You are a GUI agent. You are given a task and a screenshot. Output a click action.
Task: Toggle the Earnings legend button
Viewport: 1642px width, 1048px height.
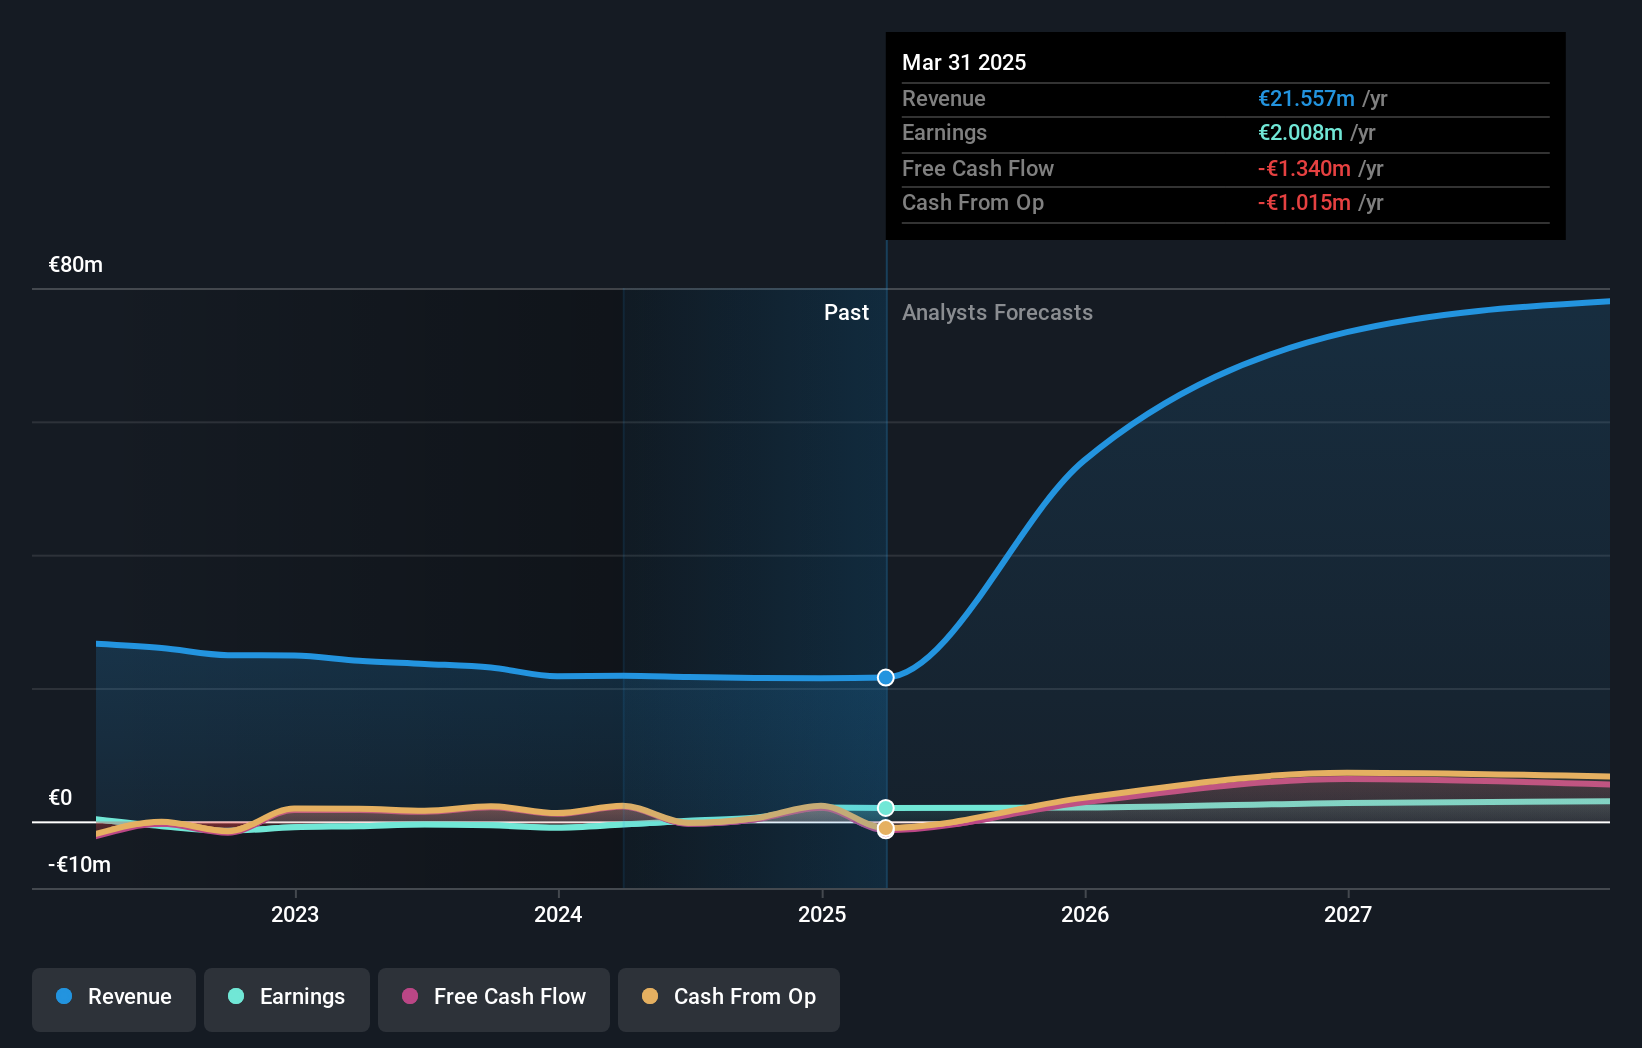(x=287, y=999)
